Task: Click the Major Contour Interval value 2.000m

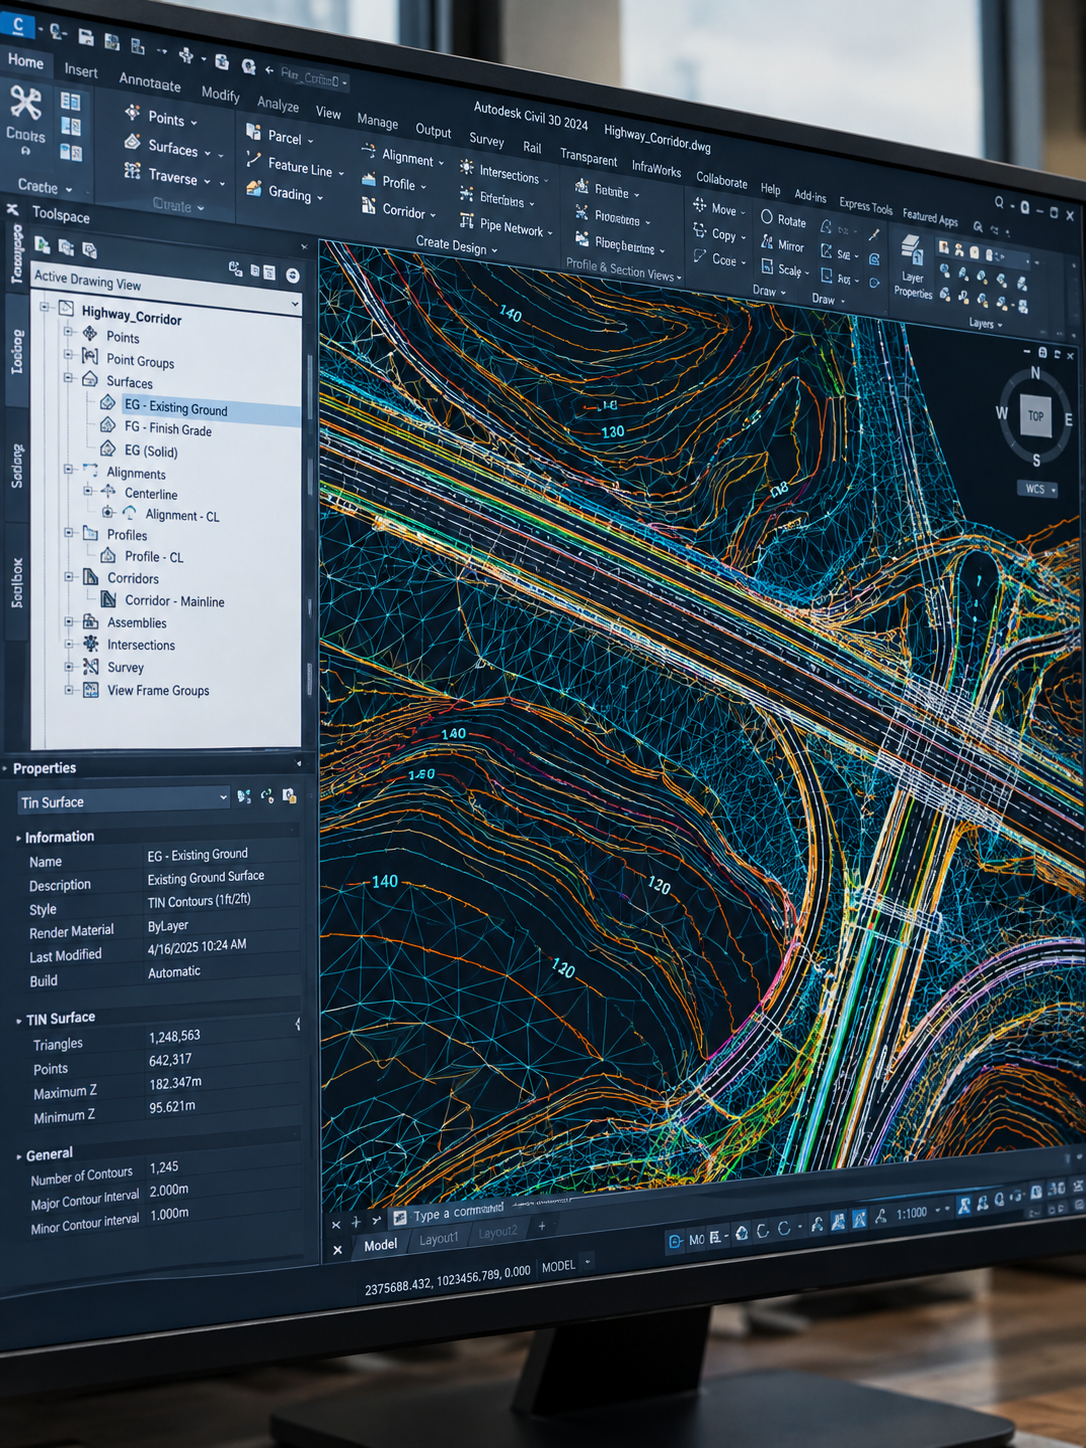Action: click(169, 1190)
